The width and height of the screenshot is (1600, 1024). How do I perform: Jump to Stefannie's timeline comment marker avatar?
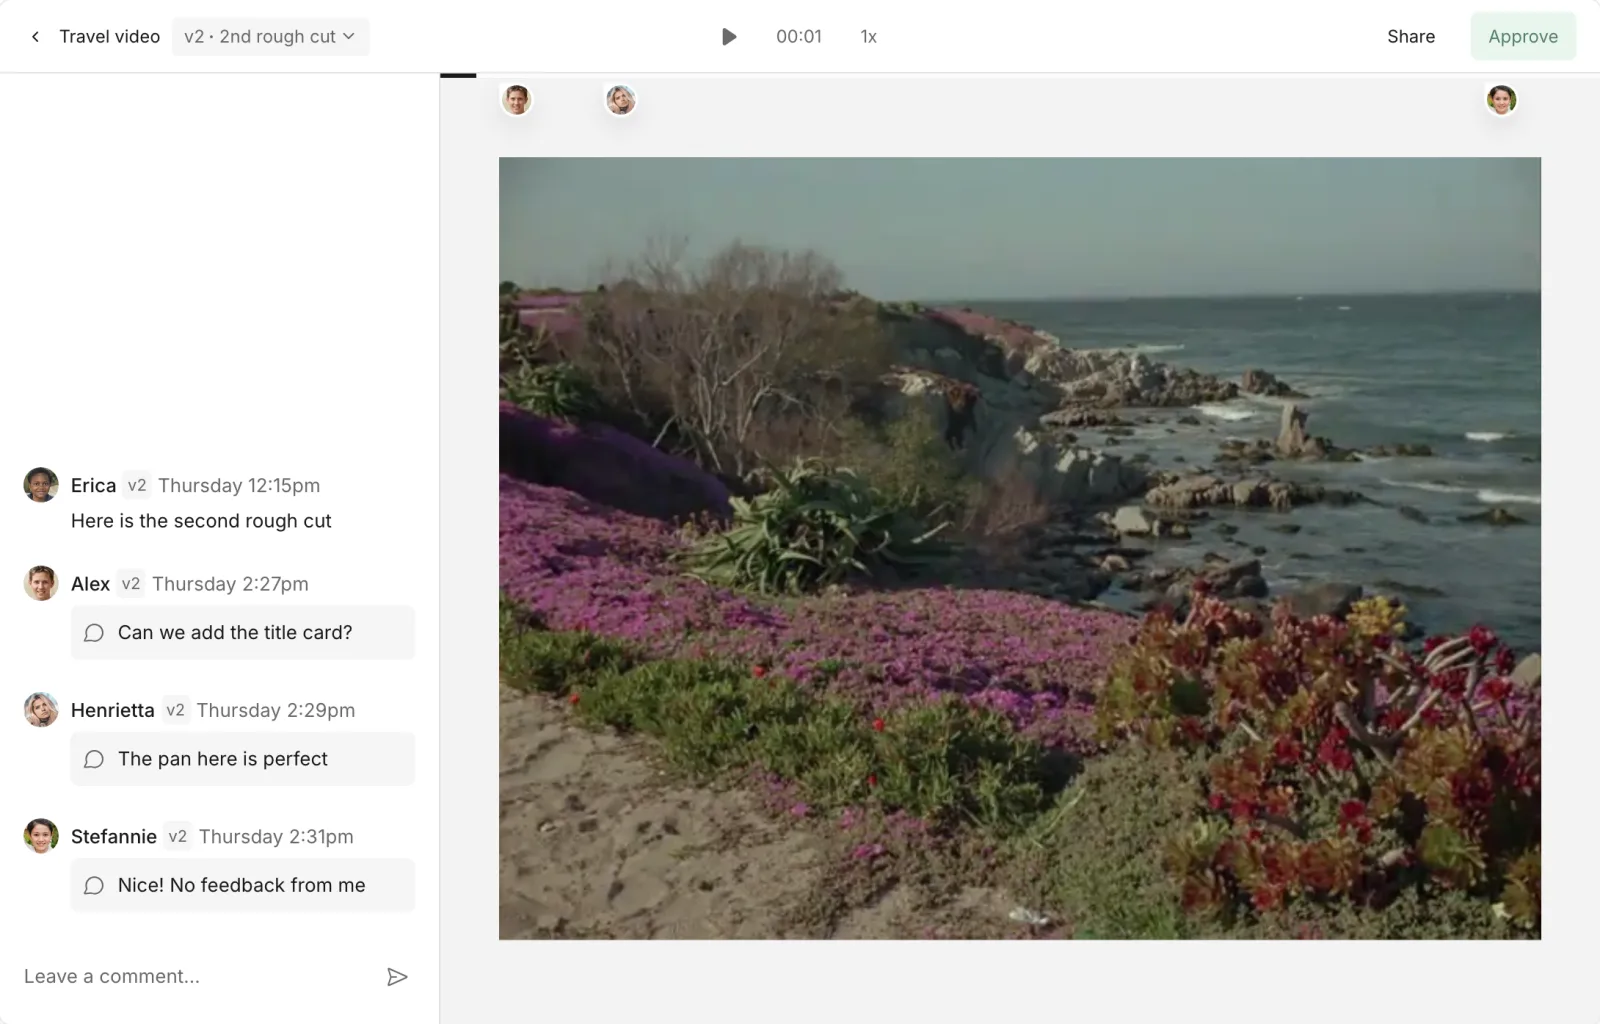(x=1501, y=100)
